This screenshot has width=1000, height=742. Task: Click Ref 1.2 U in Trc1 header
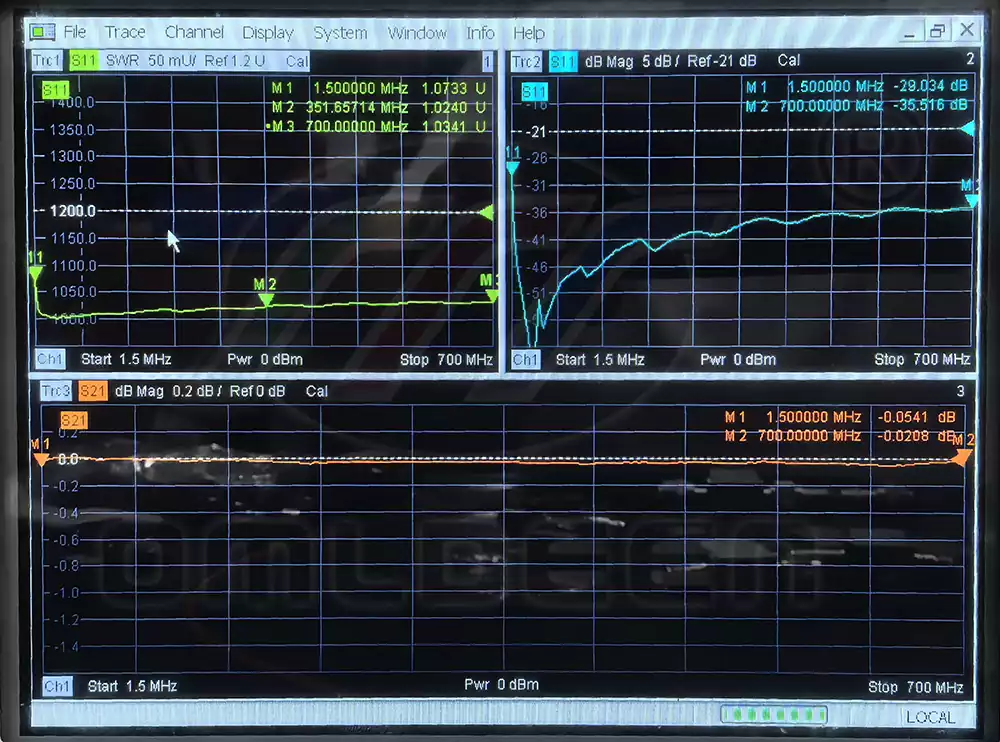click(x=234, y=61)
